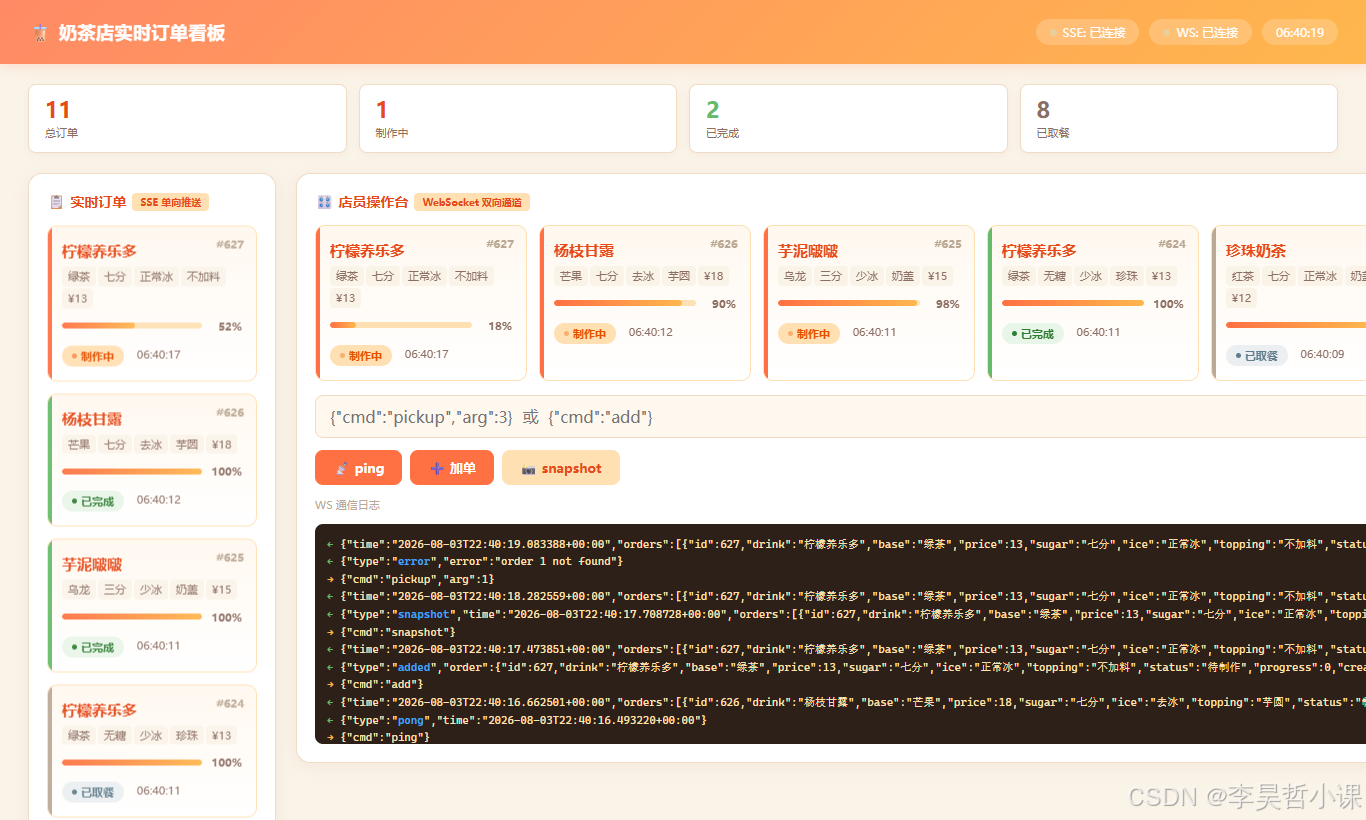Screen dimensions: 1366x820
Task: Click the console icon beside 店员操作台 heading
Action: coord(324,202)
